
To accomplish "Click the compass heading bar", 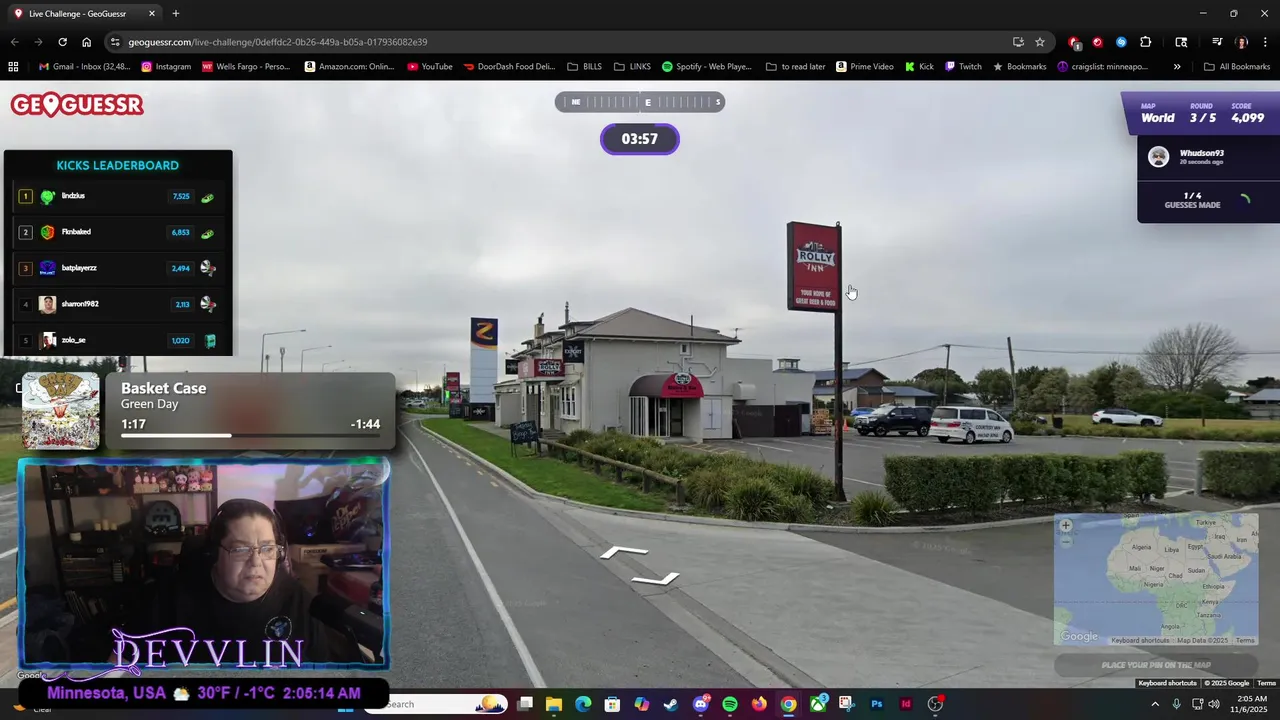I will tap(640, 102).
